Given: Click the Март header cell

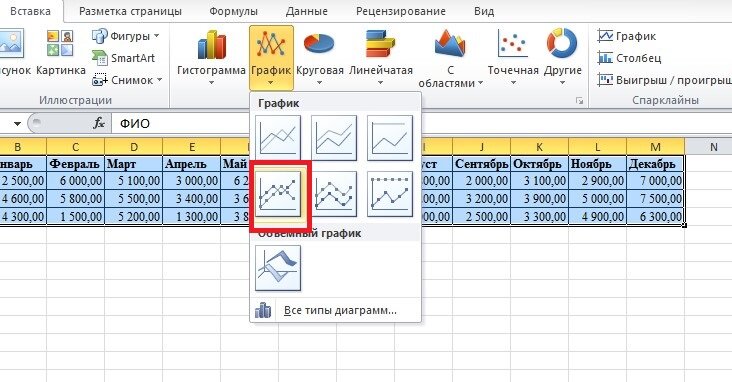Looking at the screenshot, I should [134, 164].
